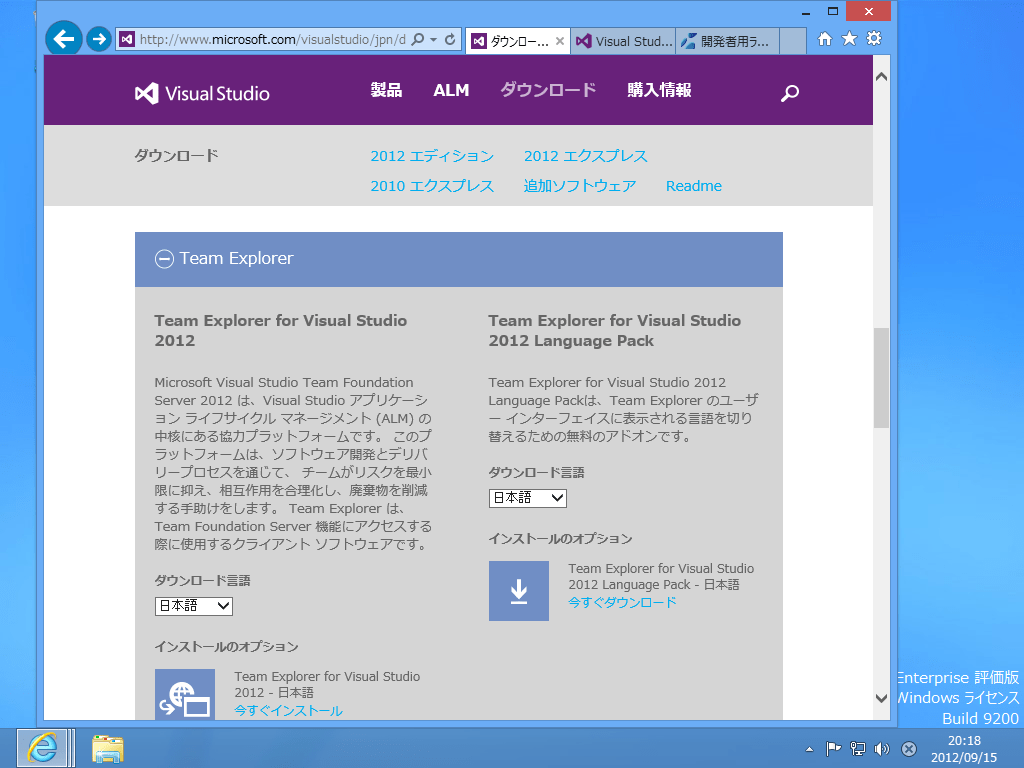Click the scrollbar up arrow
Screen dimensions: 1024x768
coord(881,76)
